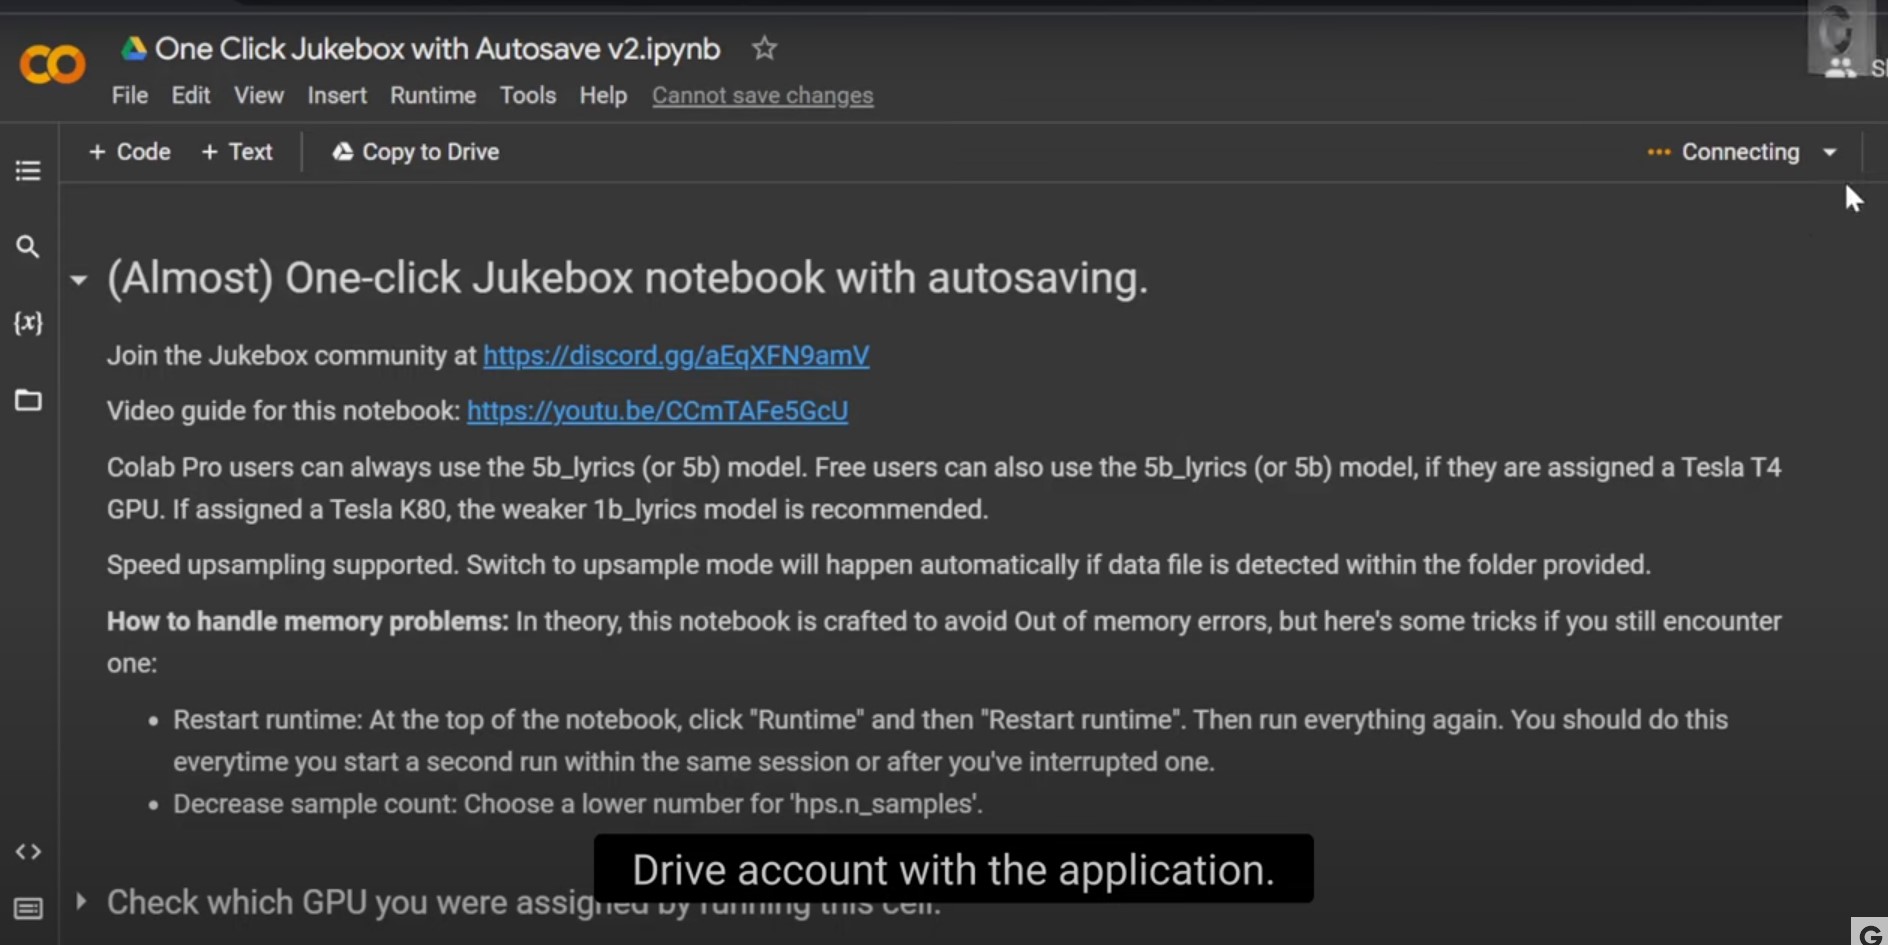Screen dimensions: 1888x945
Task: Click the Decrease sample count bullet text
Action: pos(578,804)
